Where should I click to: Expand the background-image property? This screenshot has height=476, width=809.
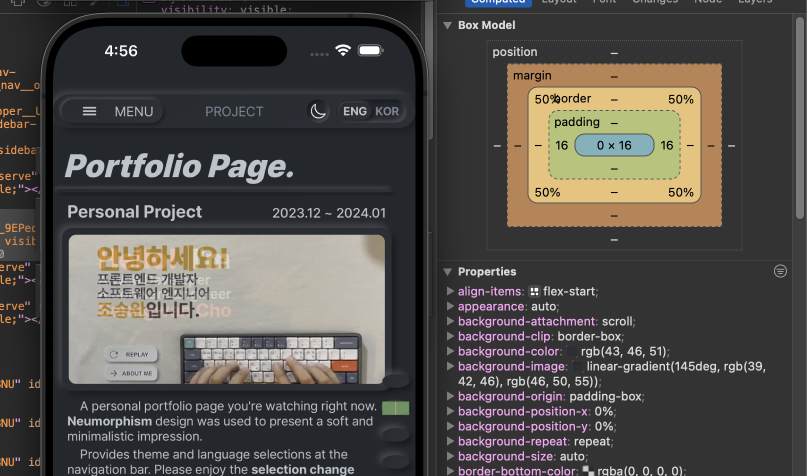[450, 366]
